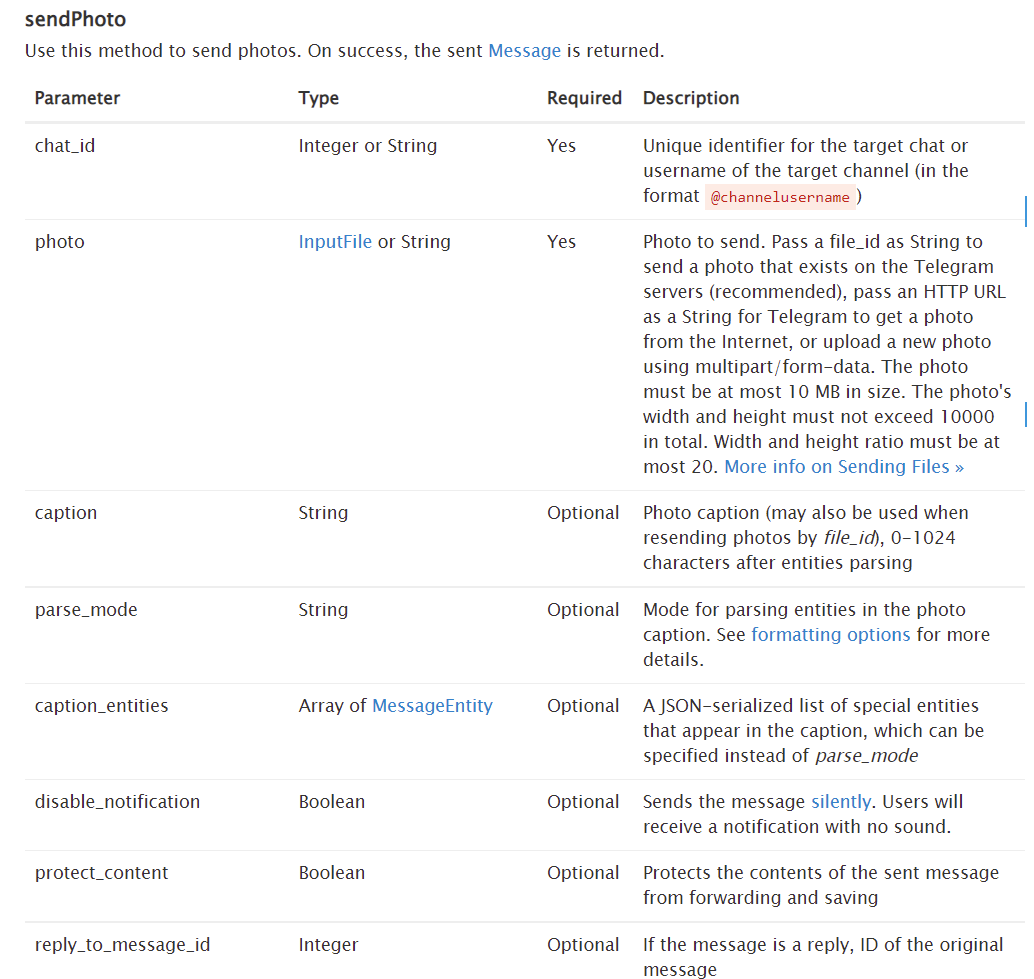Select the reply_to_message_id parameter name
The width and height of the screenshot is (1034, 979).
coord(122,945)
